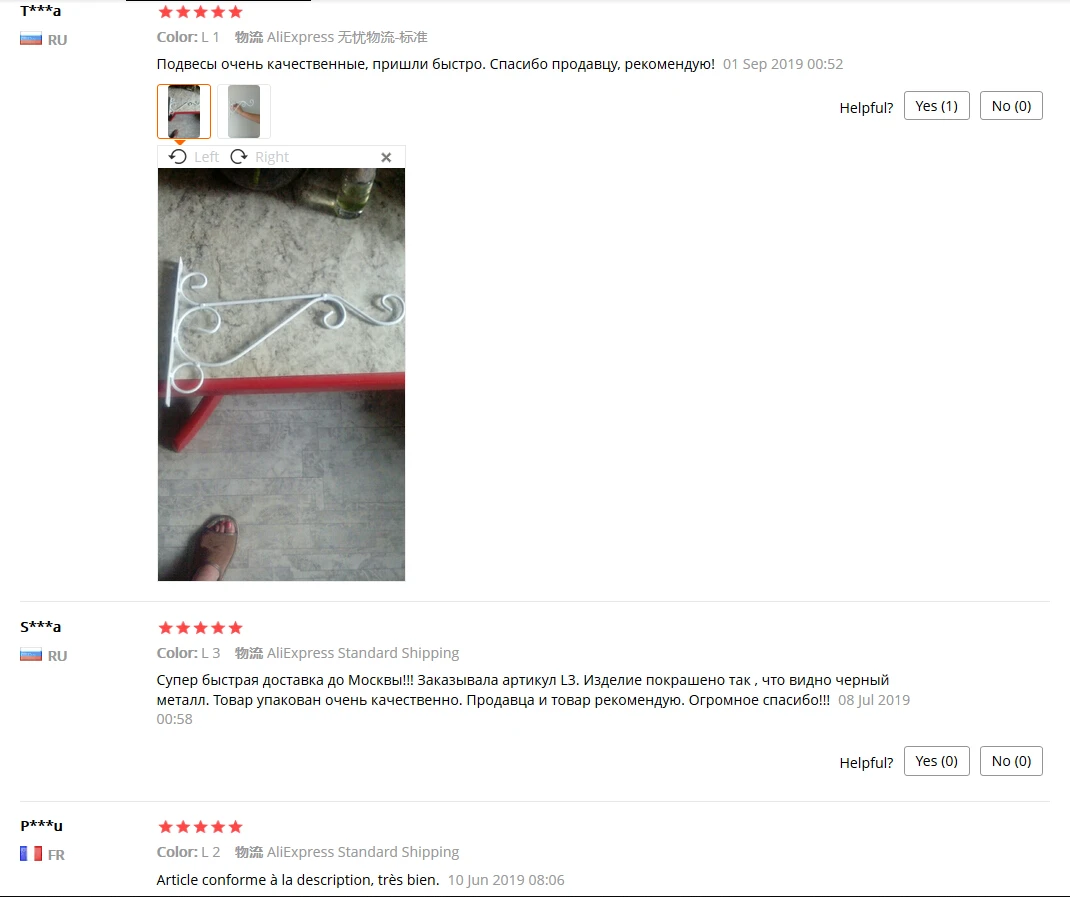This screenshot has width=1070, height=897.
Task: Click S***a's five-star rating
Action: tap(200, 628)
